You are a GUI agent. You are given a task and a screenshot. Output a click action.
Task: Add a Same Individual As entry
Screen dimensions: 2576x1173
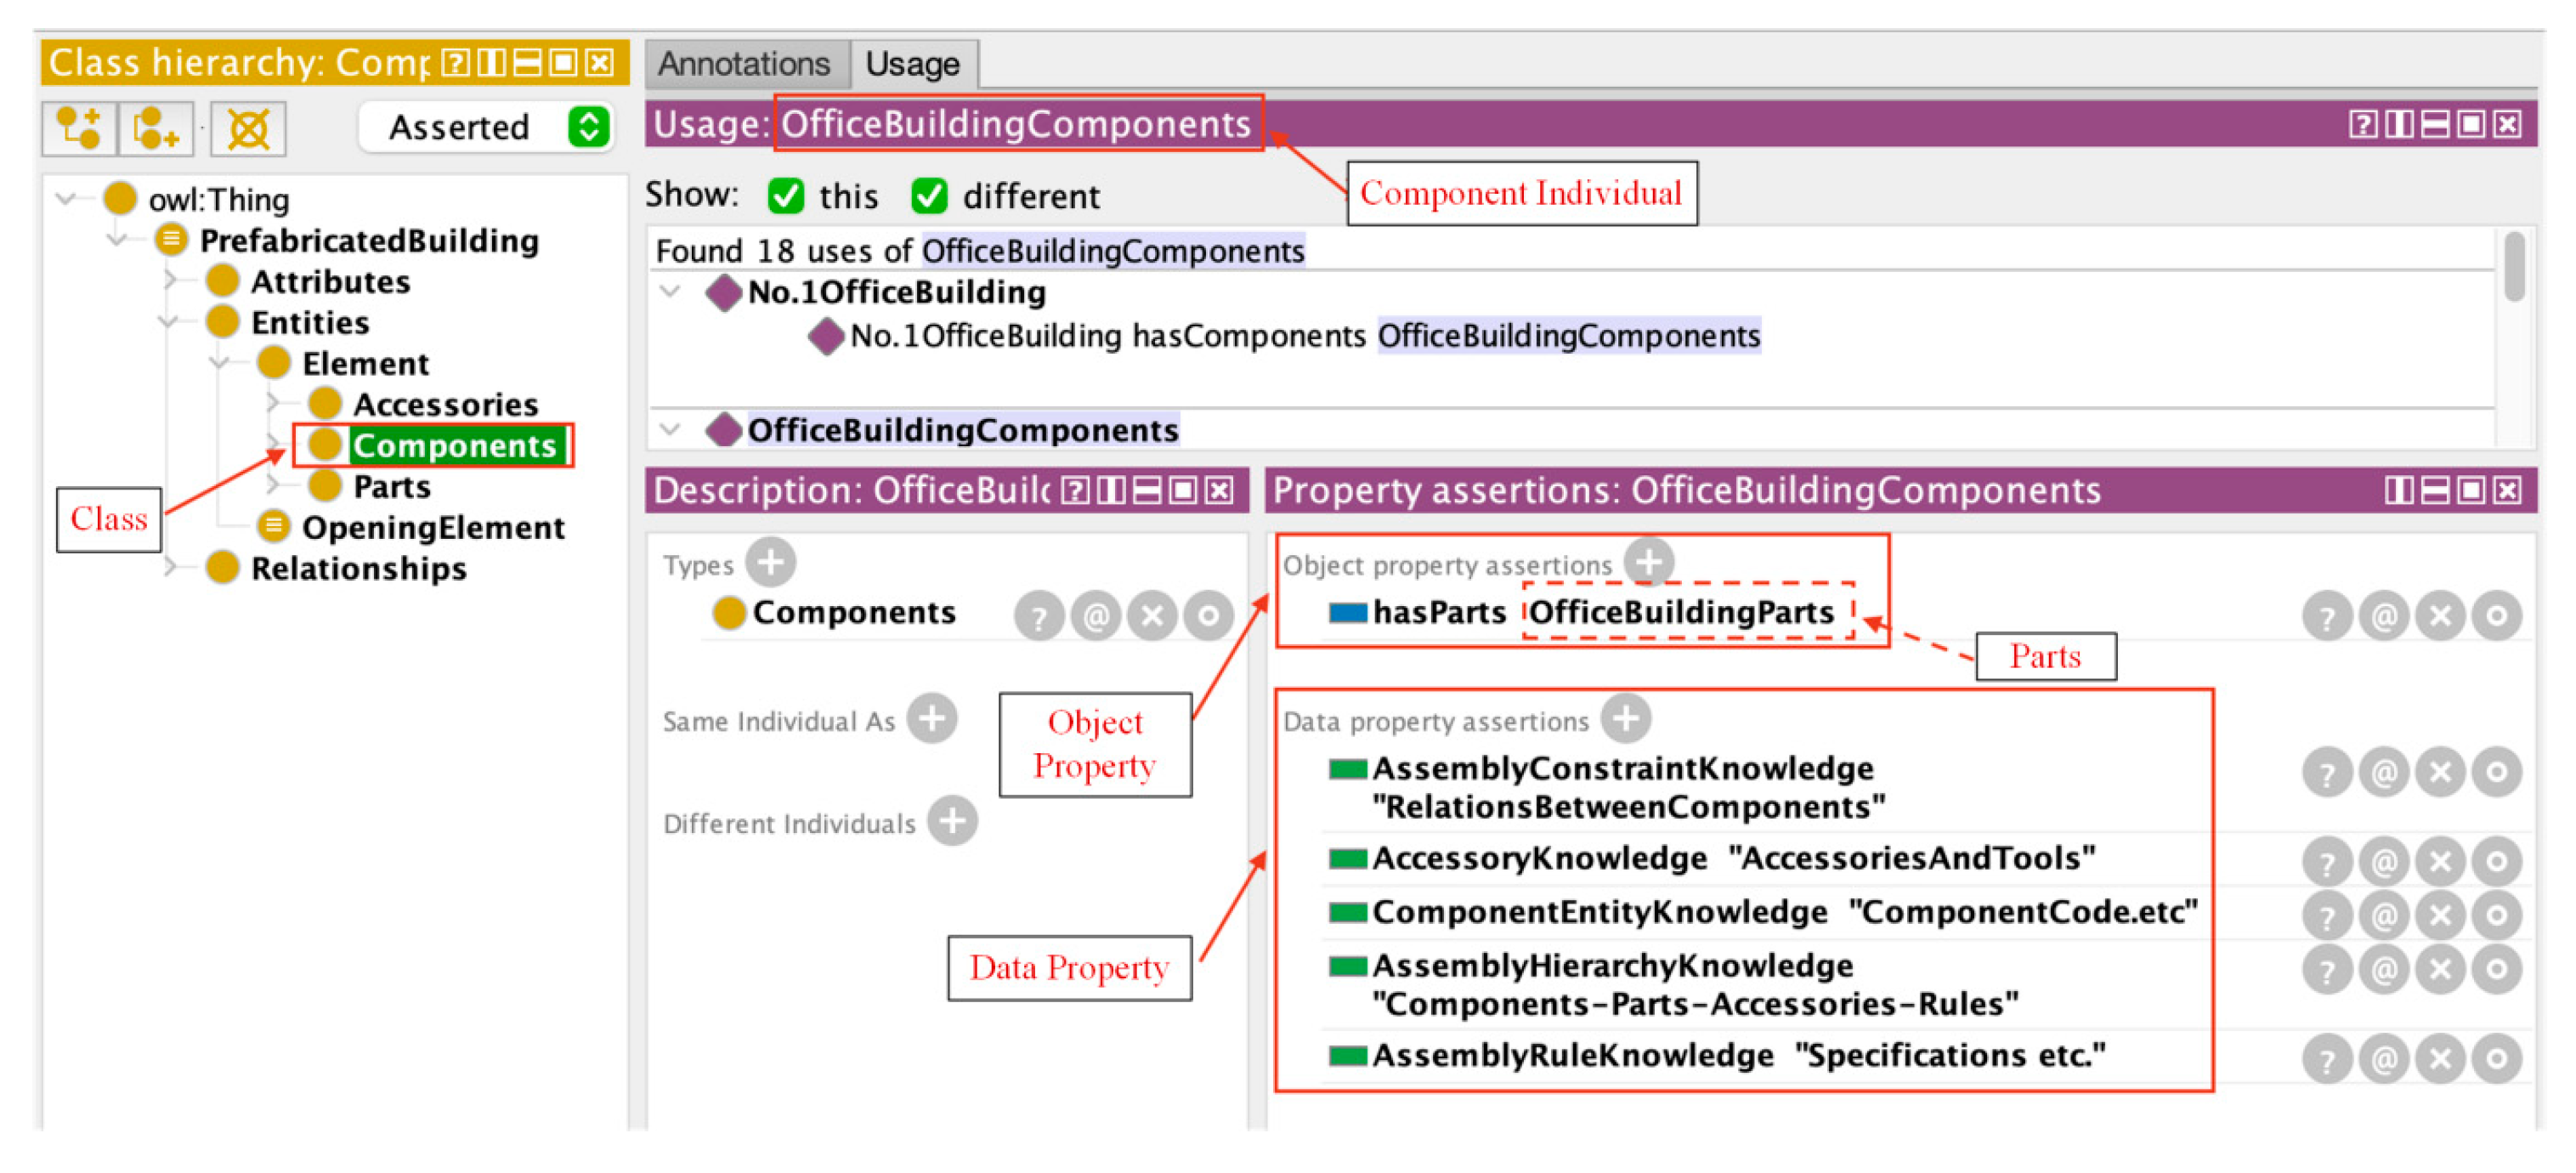[932, 718]
